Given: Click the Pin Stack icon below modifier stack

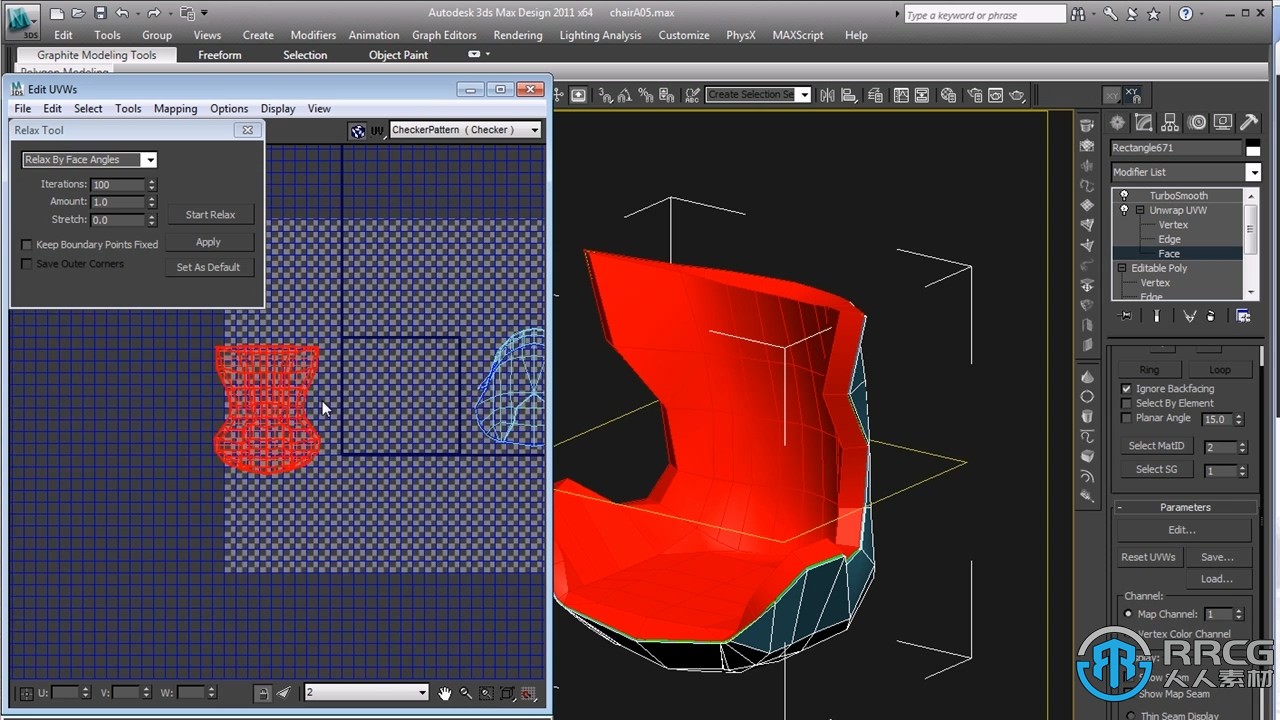Looking at the screenshot, I should pyautogui.click(x=1126, y=316).
